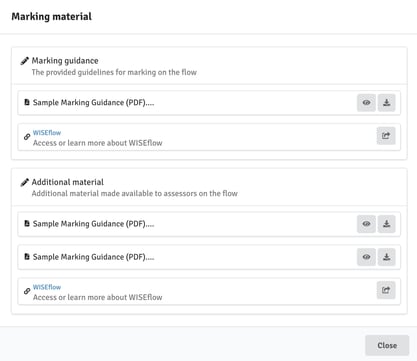Click pencil icon beside Additional material heading
Viewport: 417px width, 361px height.
point(25,182)
